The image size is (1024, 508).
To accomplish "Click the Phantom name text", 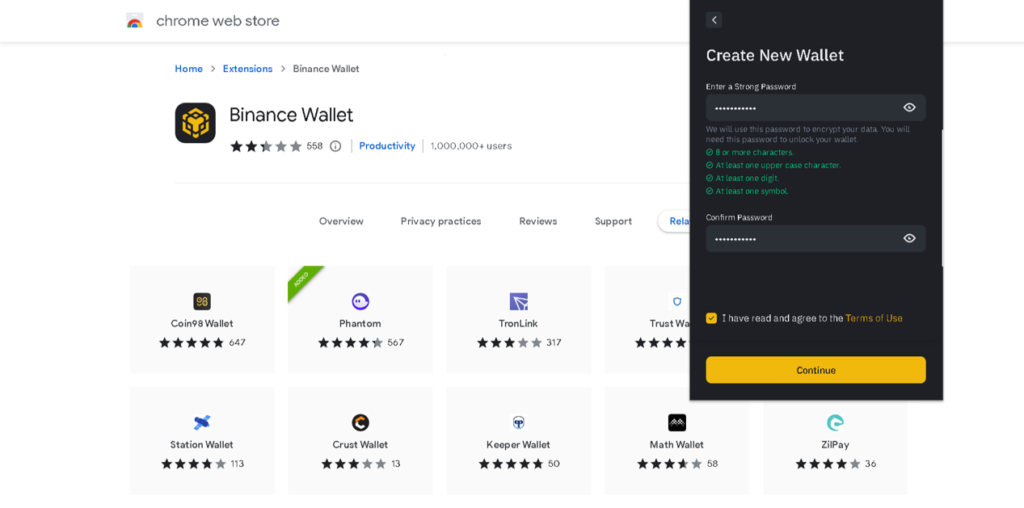I will point(360,324).
